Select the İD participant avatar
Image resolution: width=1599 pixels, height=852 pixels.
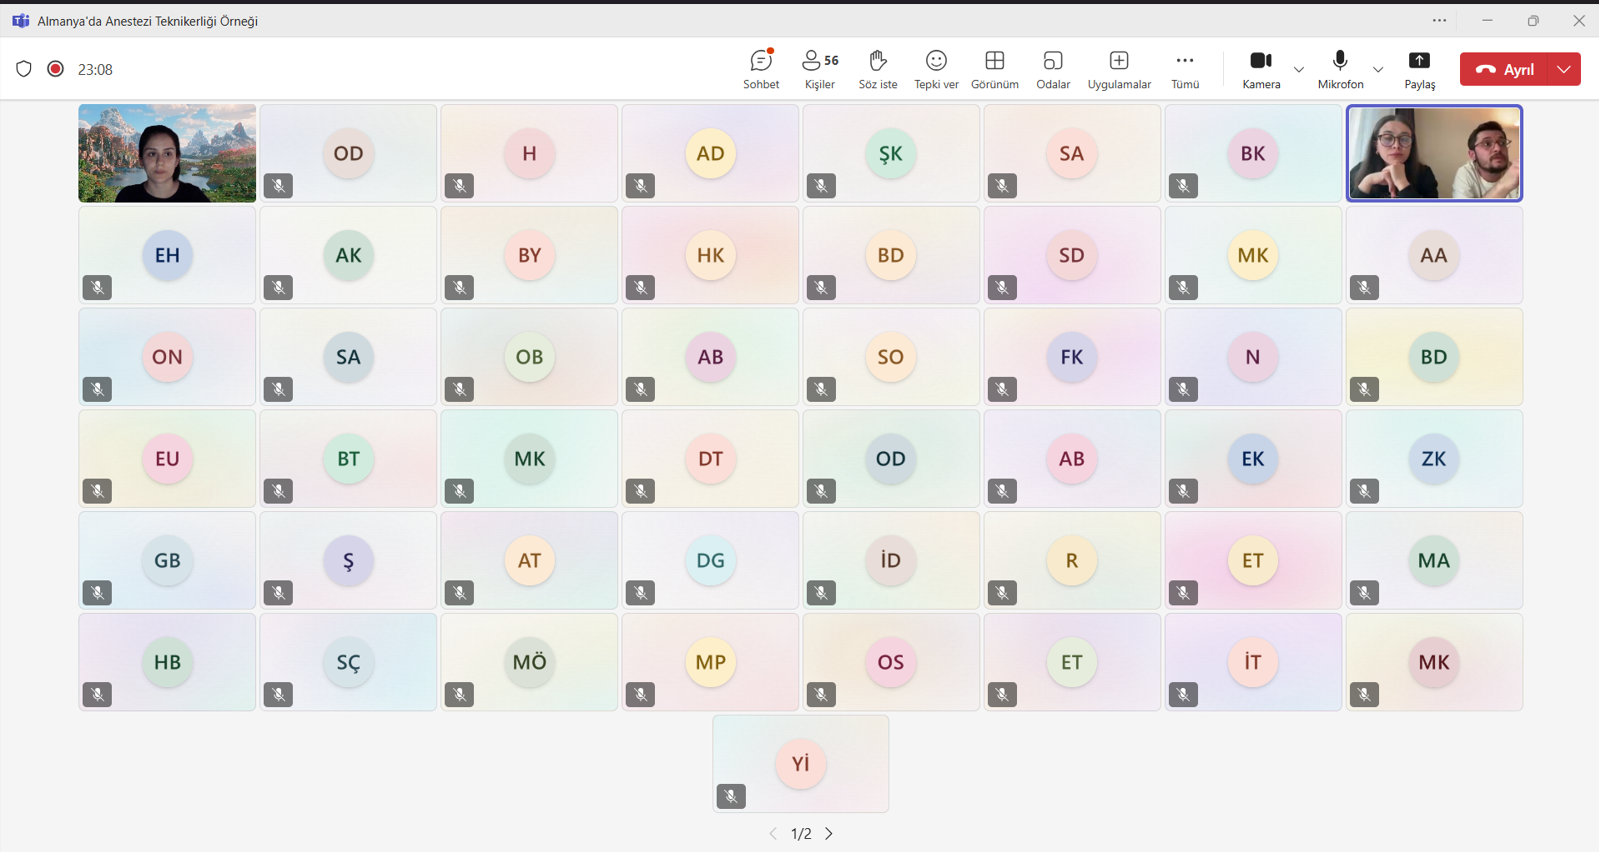(891, 560)
